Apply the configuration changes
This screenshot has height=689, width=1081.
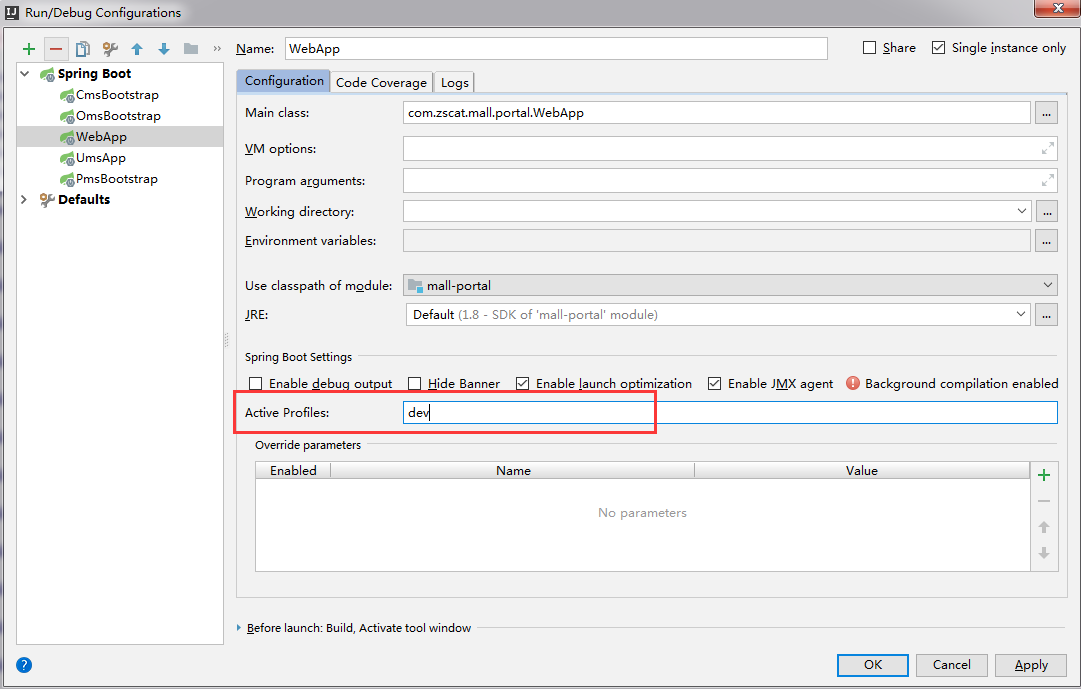[1030, 664]
